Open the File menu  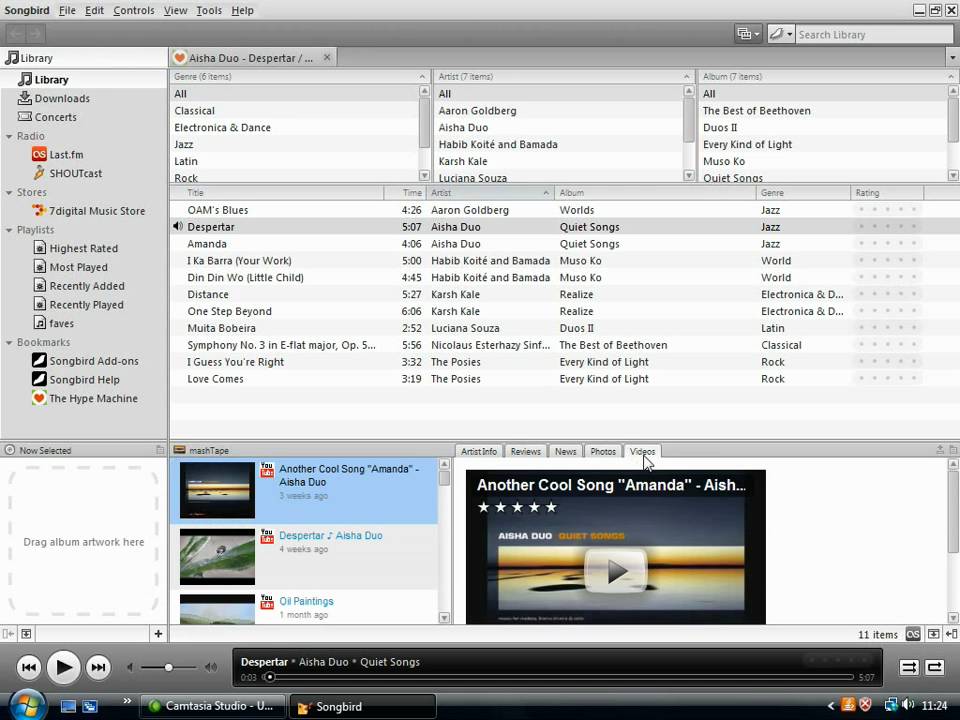[67, 10]
